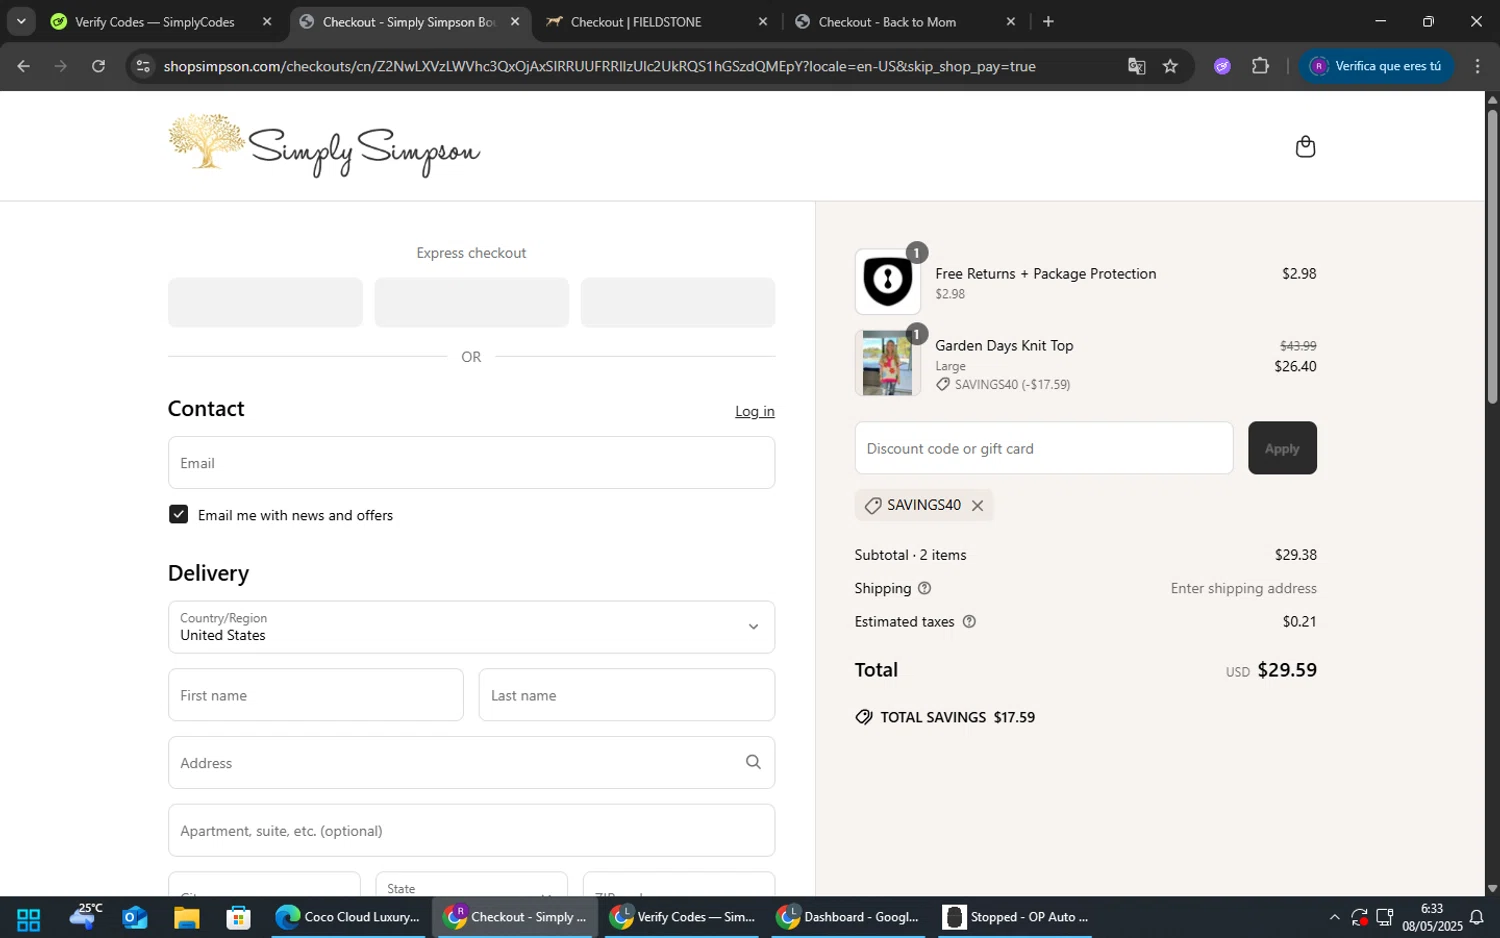
Task: Close the Checkout Back to Mom tab
Action: [x=1010, y=21]
